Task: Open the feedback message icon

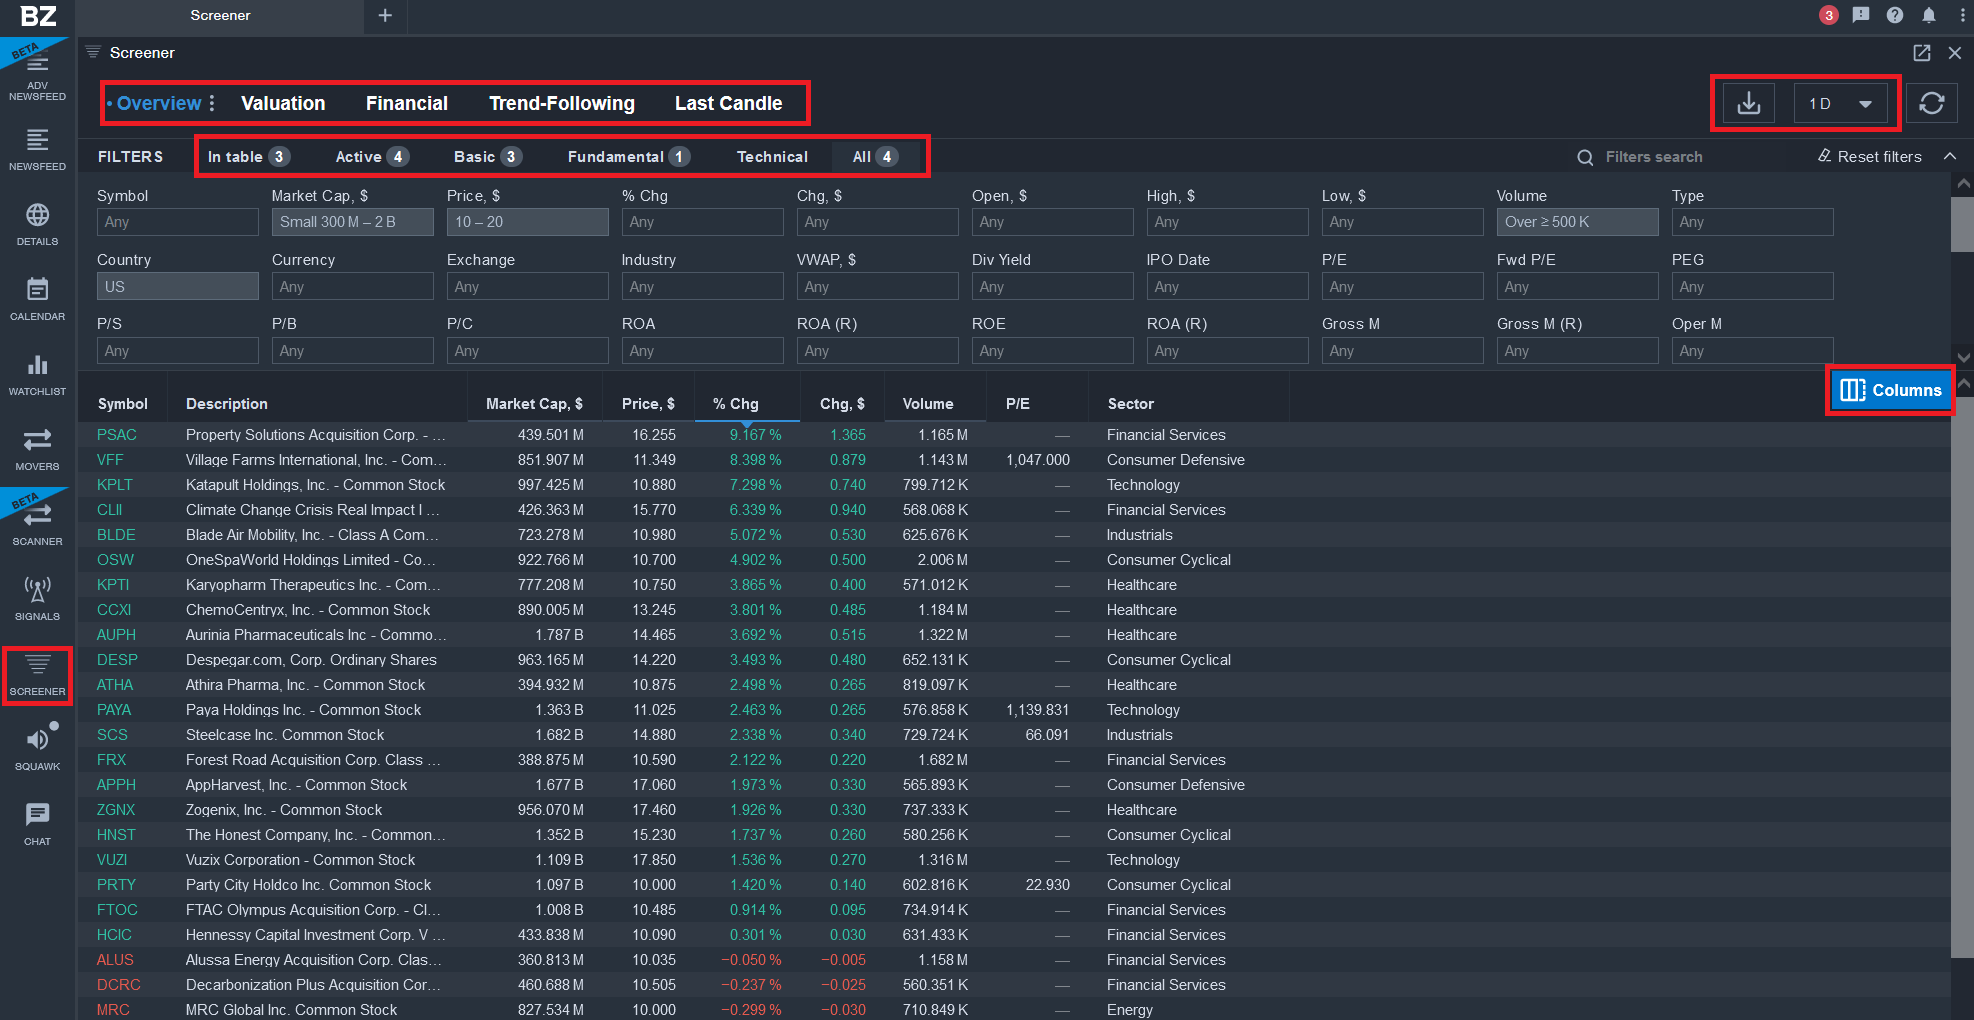Action: pos(1861,15)
